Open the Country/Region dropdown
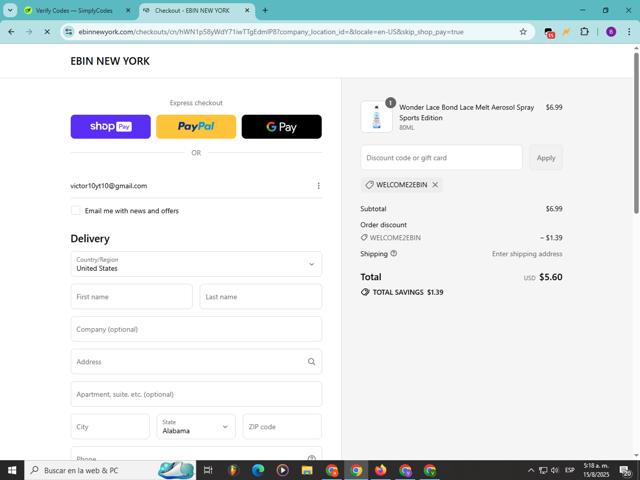 196,264
